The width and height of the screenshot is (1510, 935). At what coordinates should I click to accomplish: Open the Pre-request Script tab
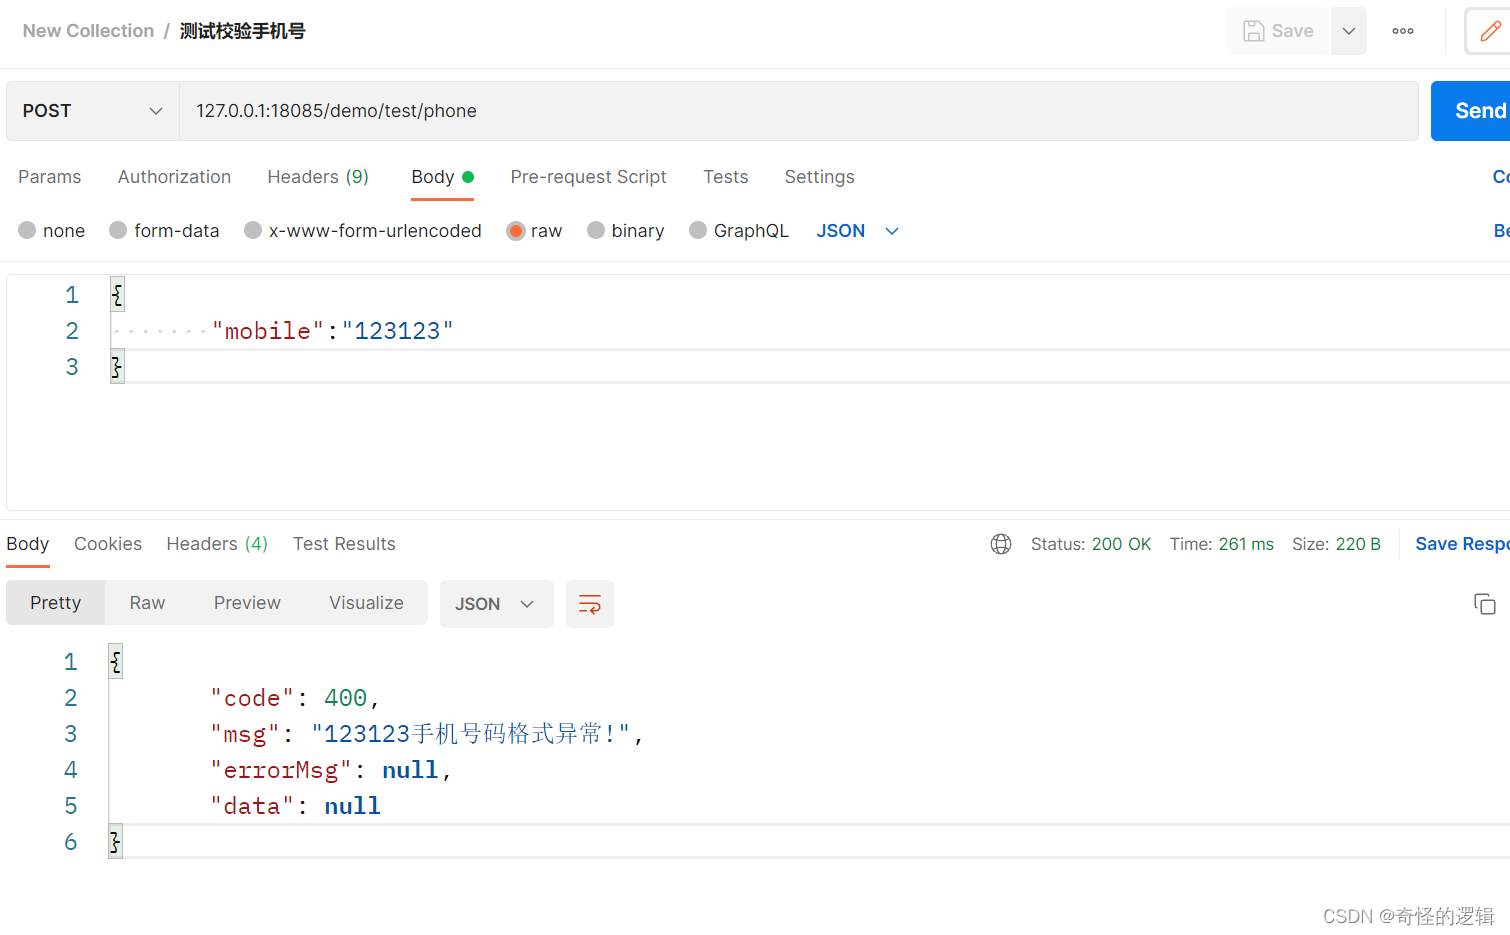click(x=588, y=177)
